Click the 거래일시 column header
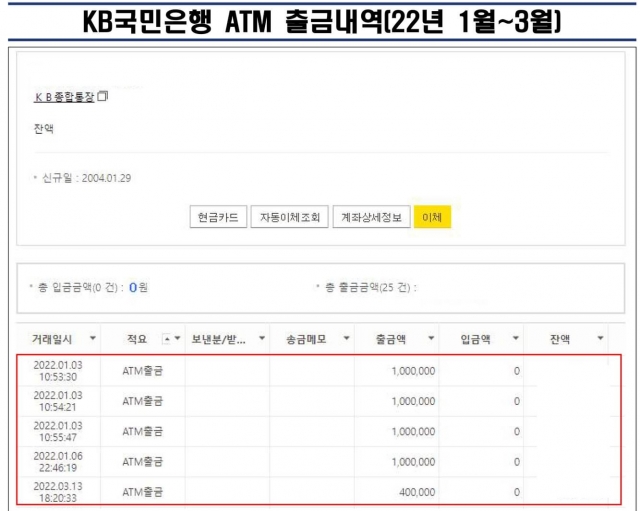This screenshot has width=640, height=511. [52, 339]
